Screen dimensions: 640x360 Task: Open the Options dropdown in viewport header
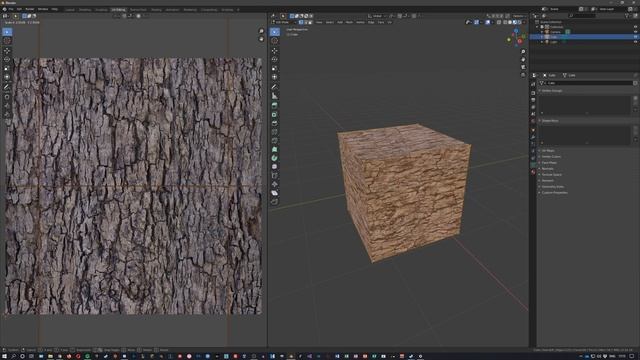point(519,16)
